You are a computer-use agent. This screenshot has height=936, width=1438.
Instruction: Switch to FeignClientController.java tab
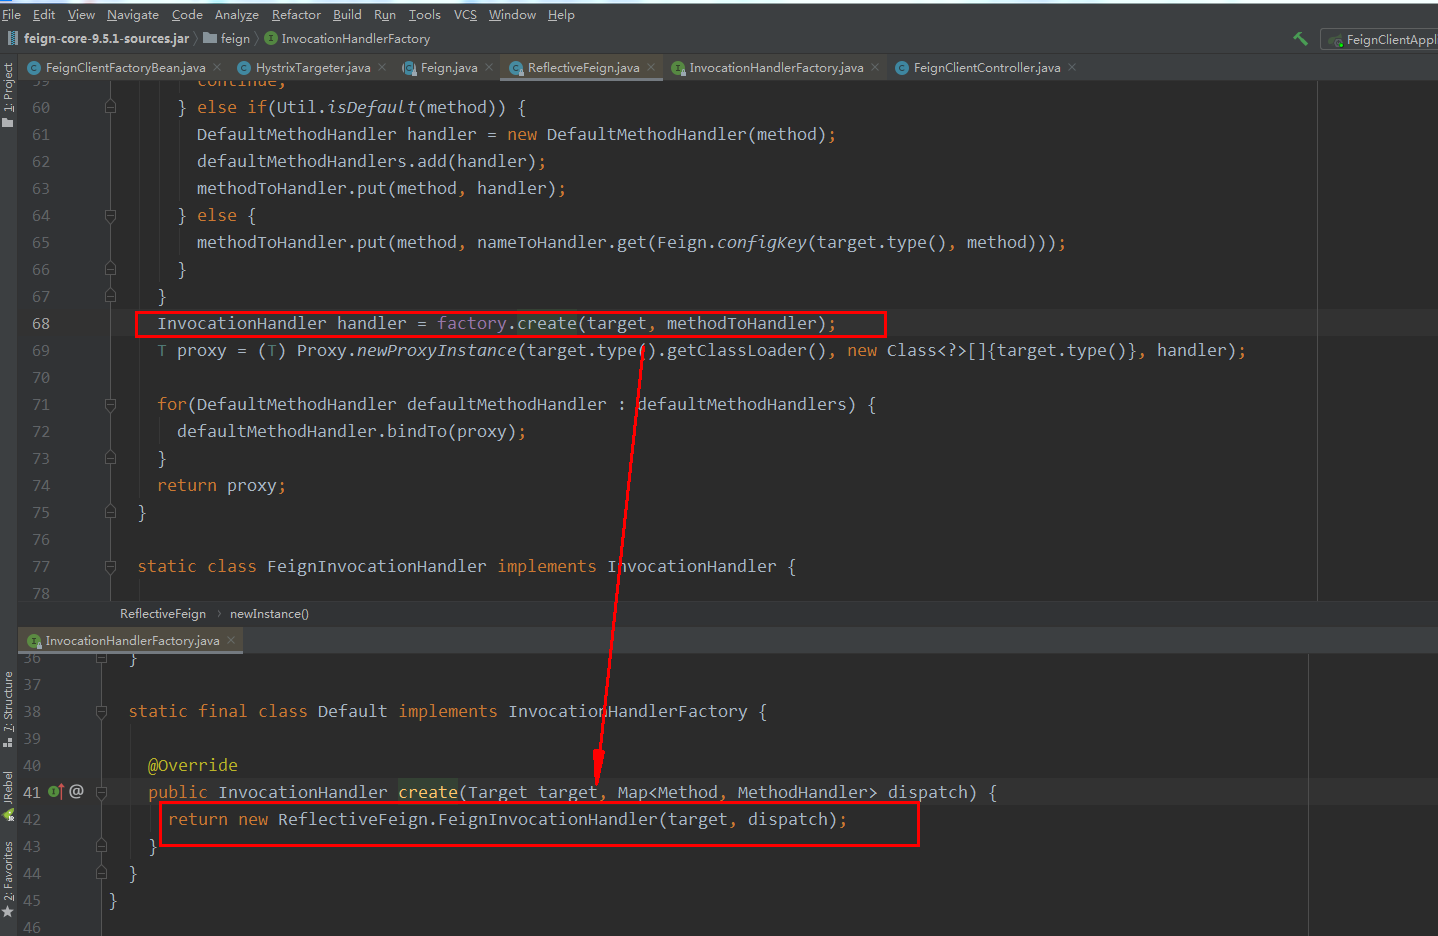[986, 68]
